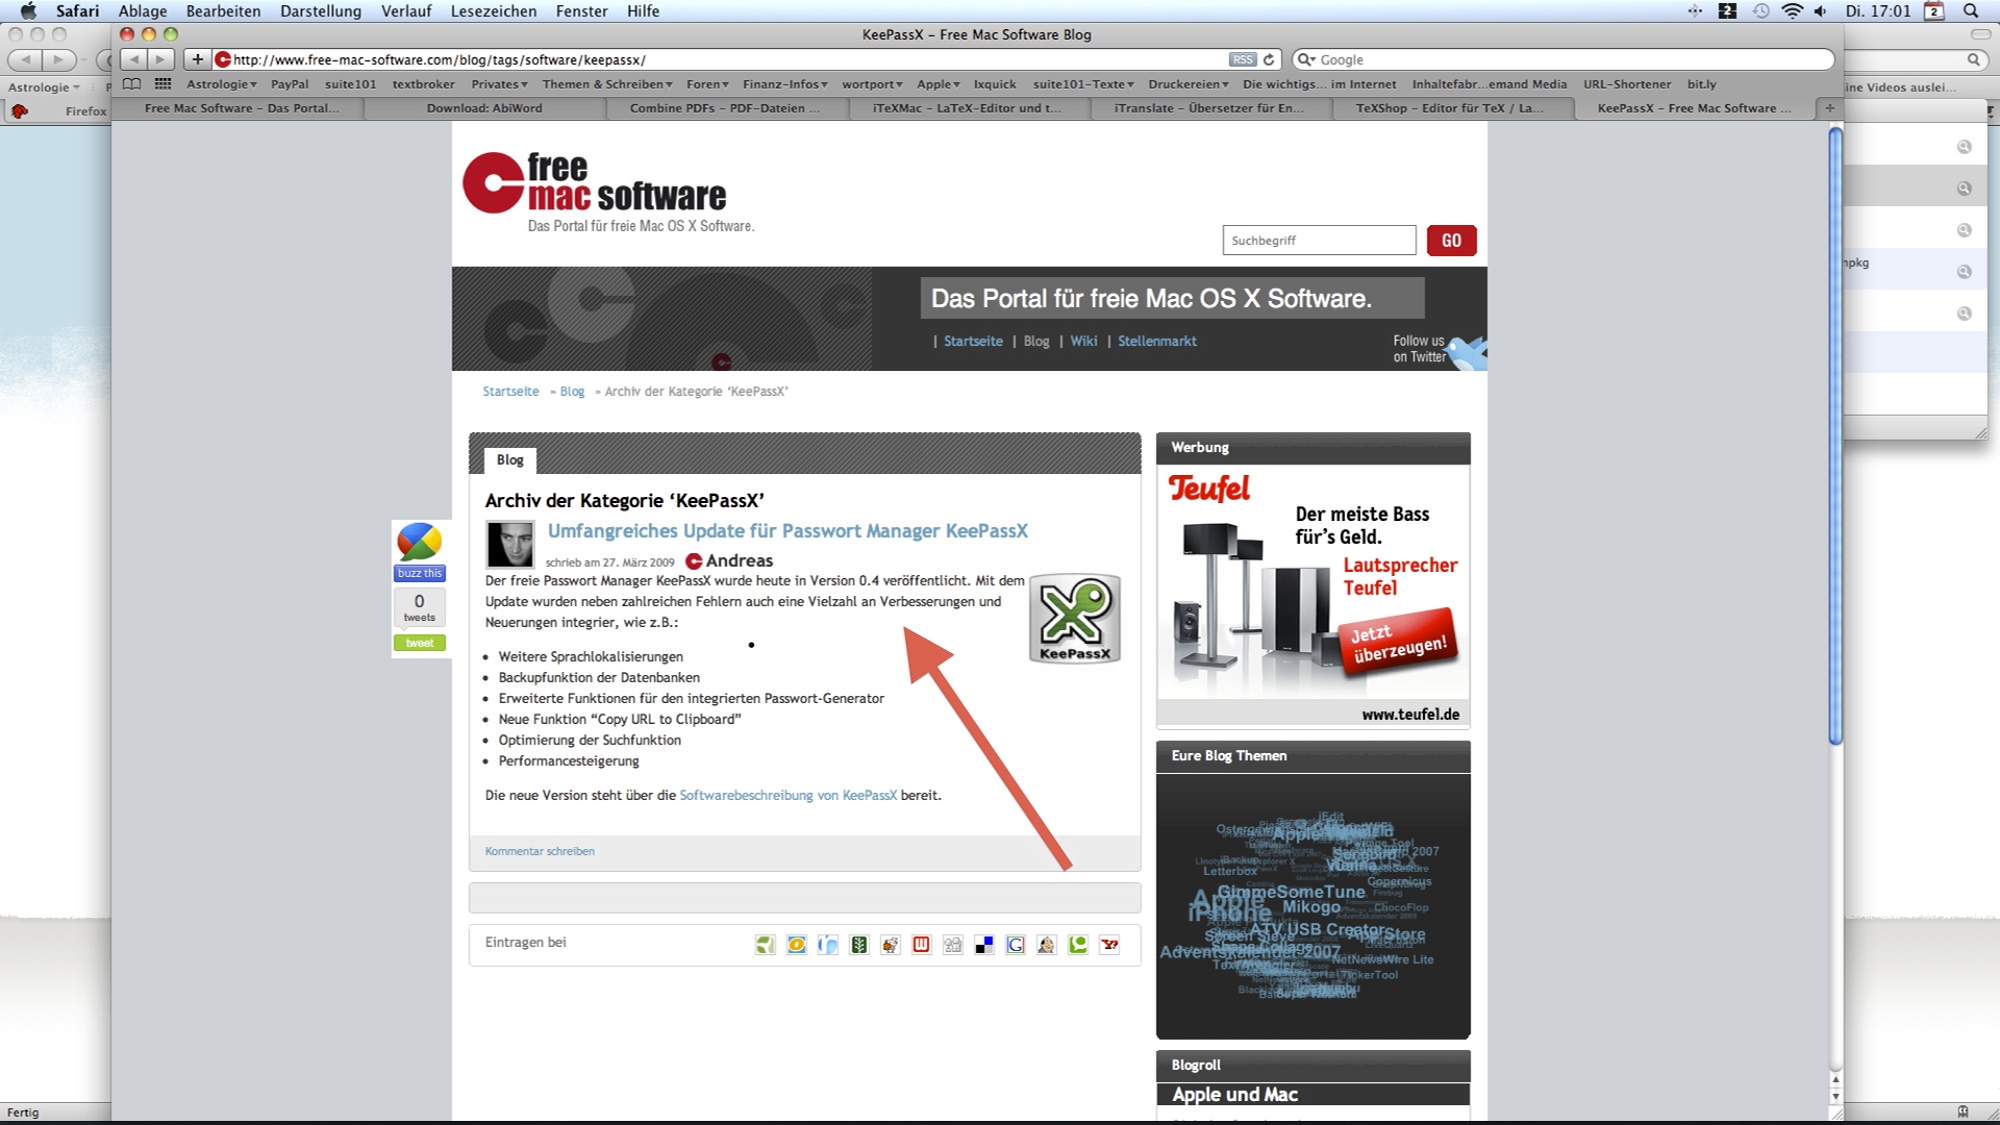Show all bookmarks via the open-book icon

pyautogui.click(x=132, y=84)
